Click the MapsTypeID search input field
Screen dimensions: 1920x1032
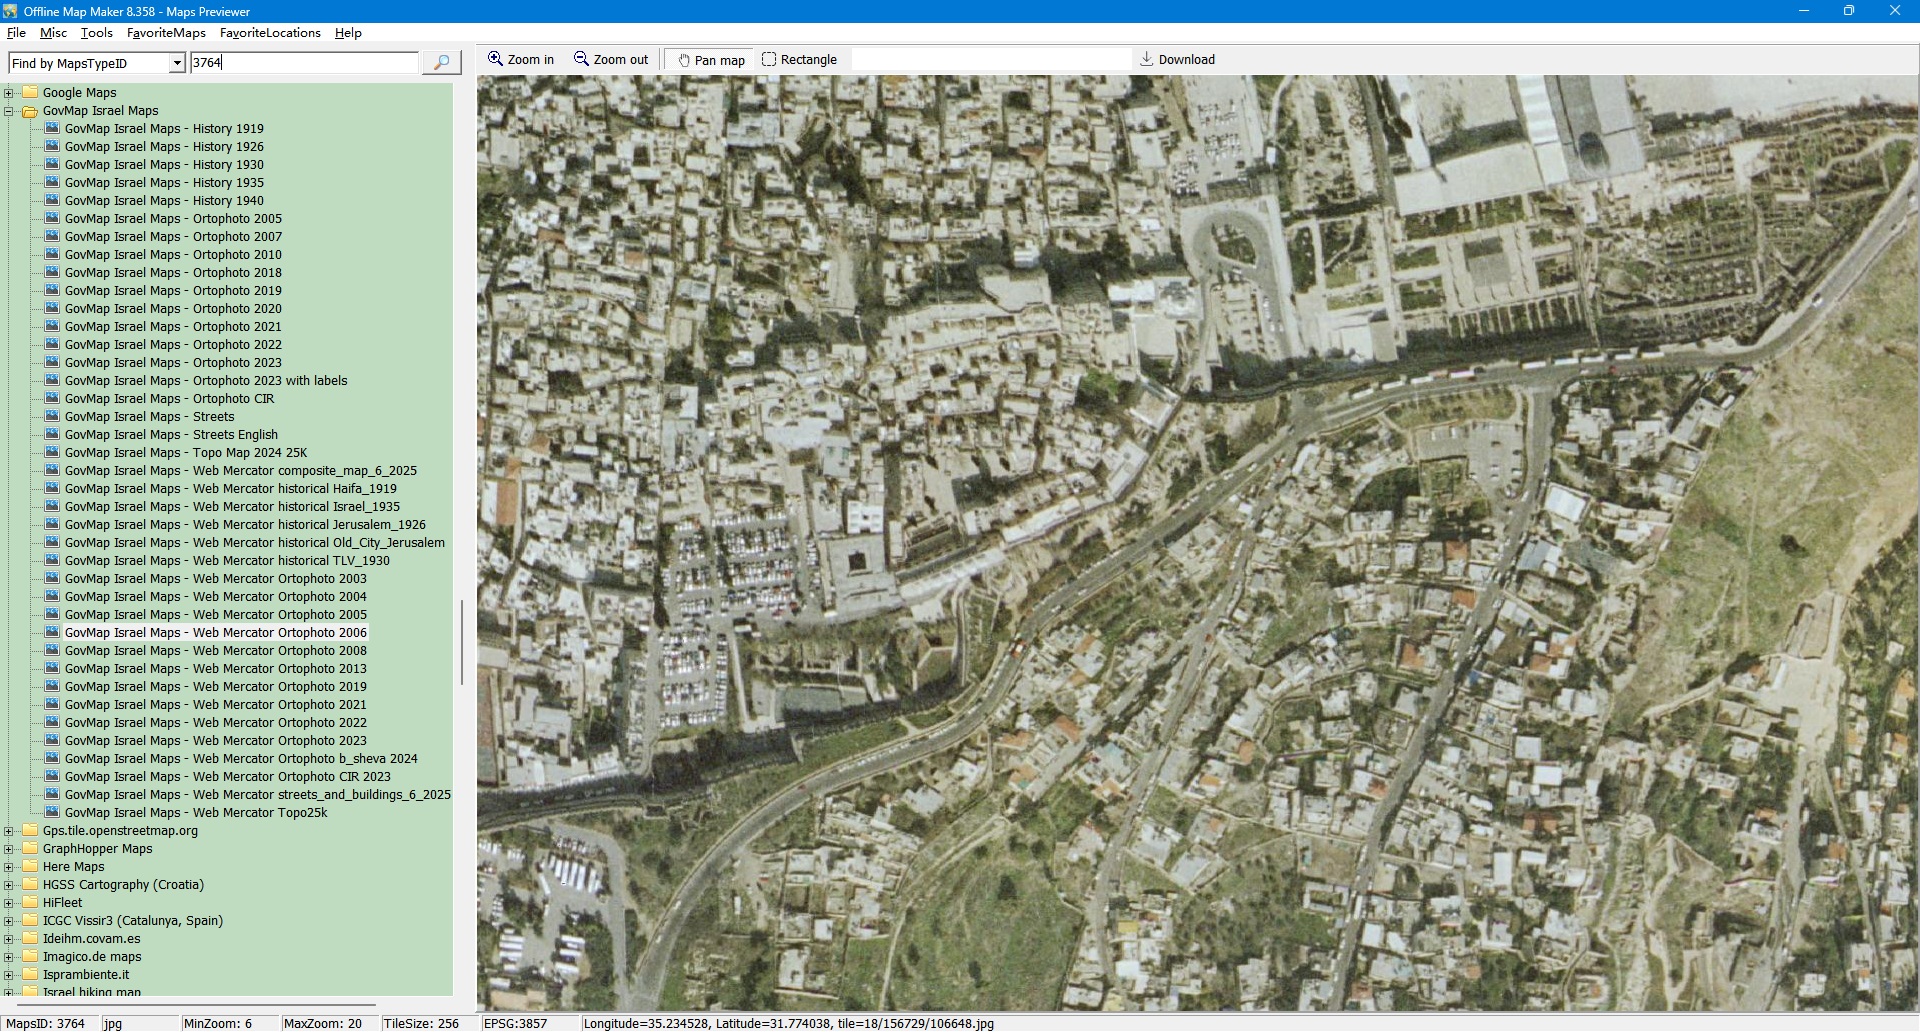[x=304, y=63]
